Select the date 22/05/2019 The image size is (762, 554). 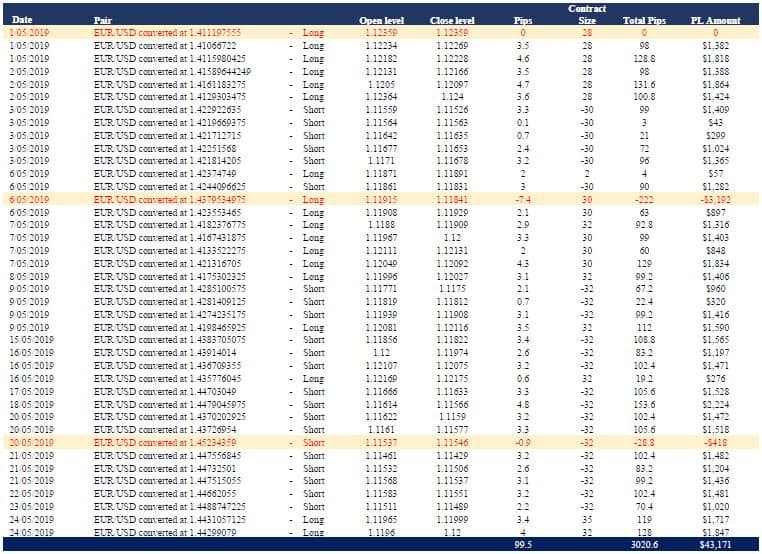(32, 494)
